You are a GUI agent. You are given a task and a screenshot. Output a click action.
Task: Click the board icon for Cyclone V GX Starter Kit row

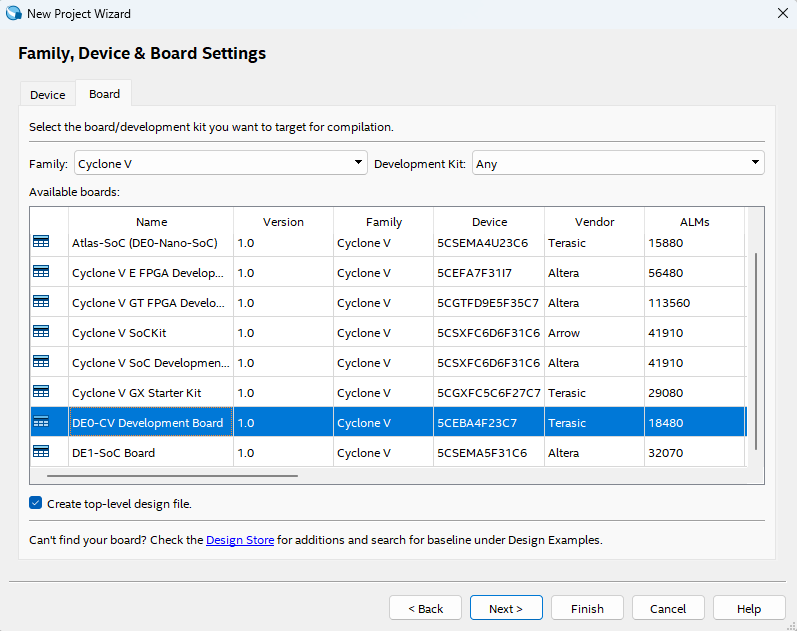coord(41,392)
